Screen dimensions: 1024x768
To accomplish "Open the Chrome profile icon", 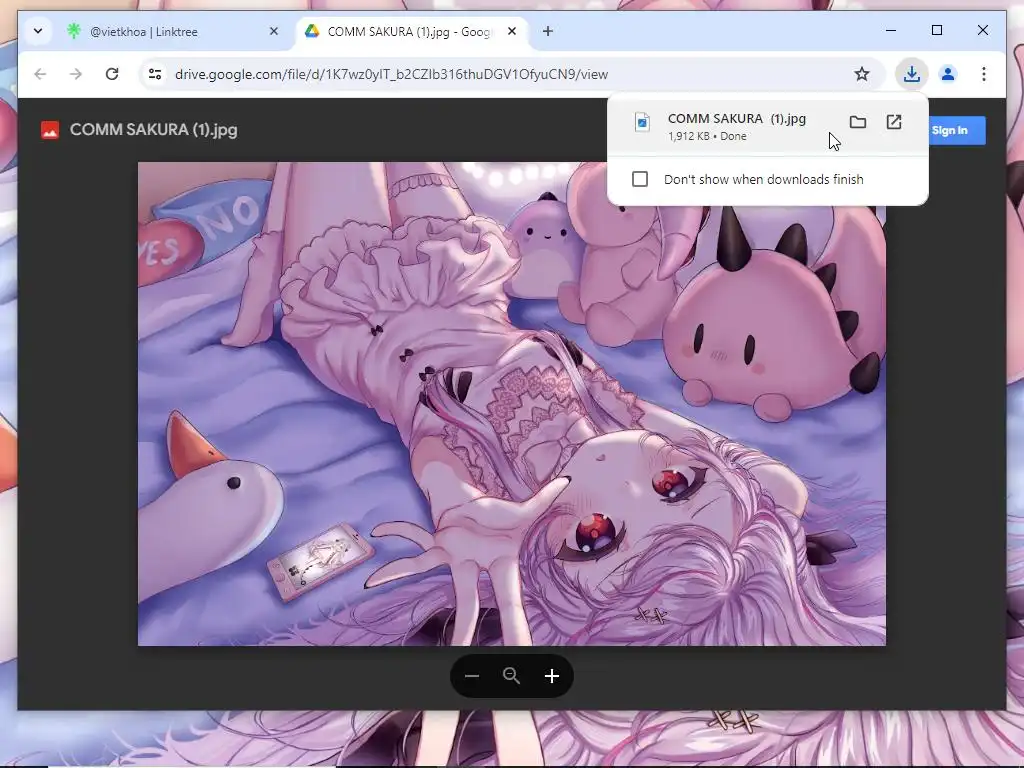I will pyautogui.click(x=948, y=74).
